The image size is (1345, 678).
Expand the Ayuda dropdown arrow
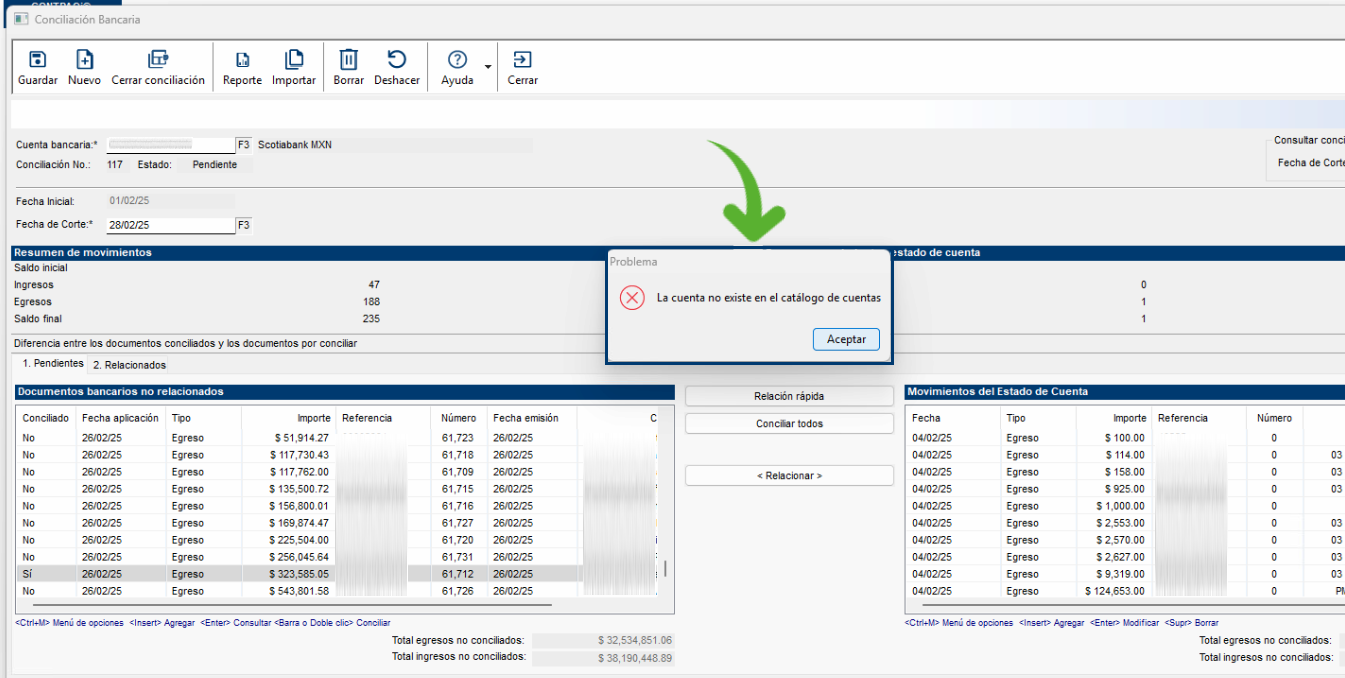point(487,68)
